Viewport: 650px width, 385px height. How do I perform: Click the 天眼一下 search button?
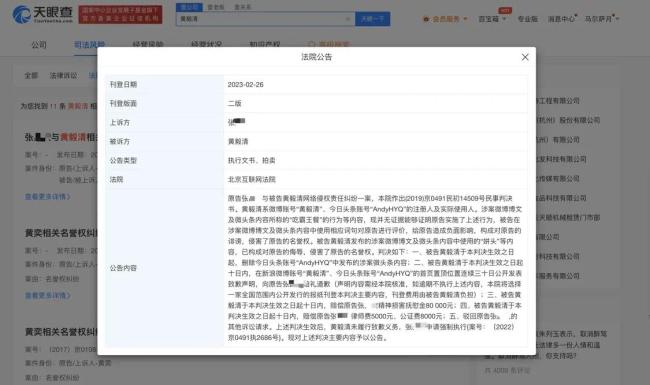(372, 19)
